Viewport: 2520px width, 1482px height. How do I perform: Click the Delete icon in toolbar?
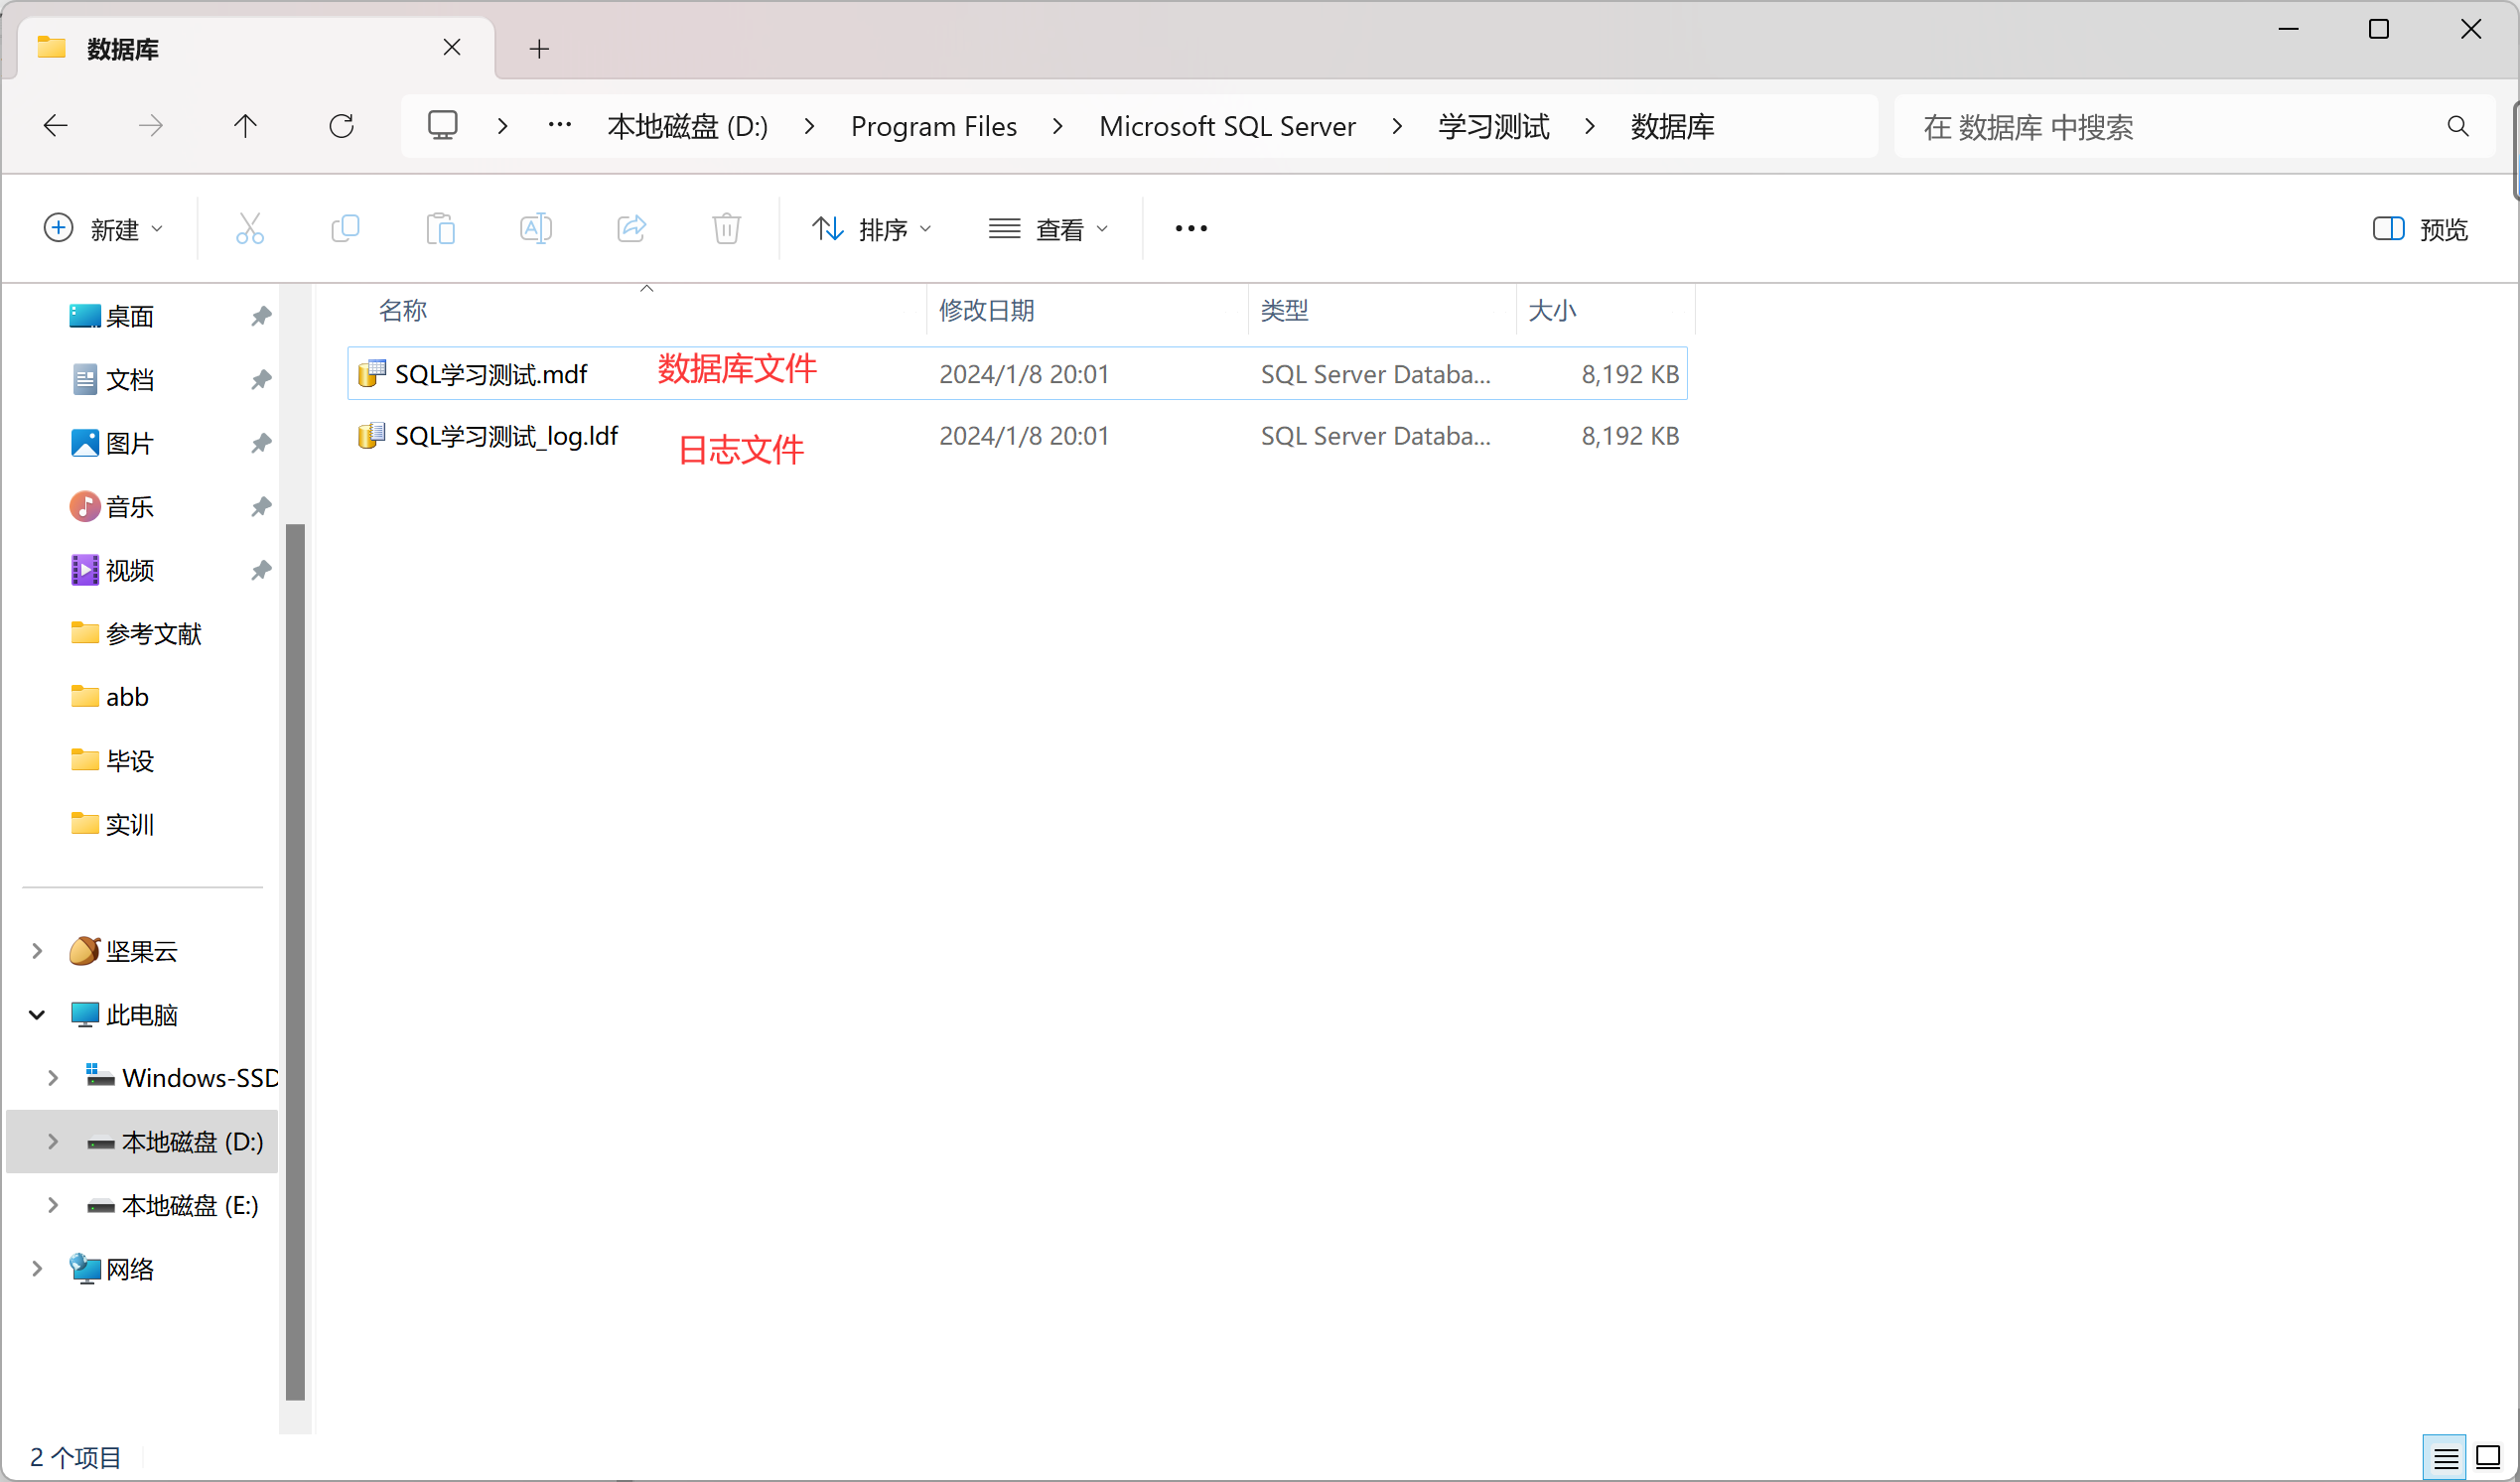725,228
